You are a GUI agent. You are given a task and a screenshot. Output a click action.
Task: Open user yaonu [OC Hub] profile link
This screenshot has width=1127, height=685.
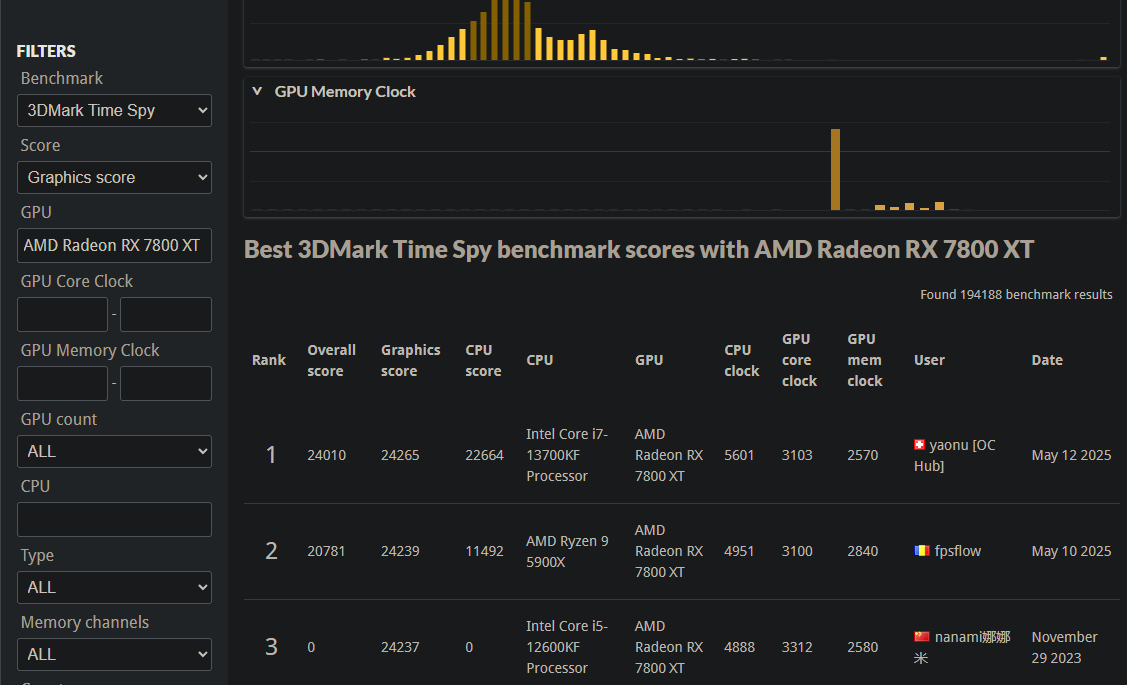961,445
